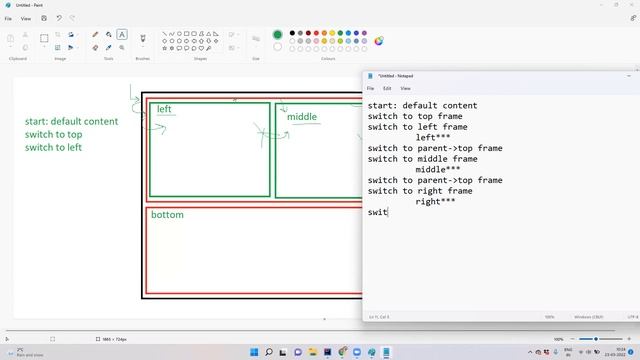The width and height of the screenshot is (640, 360).
Task: Open the Shape fill dropdown
Action: (x=234, y=48)
